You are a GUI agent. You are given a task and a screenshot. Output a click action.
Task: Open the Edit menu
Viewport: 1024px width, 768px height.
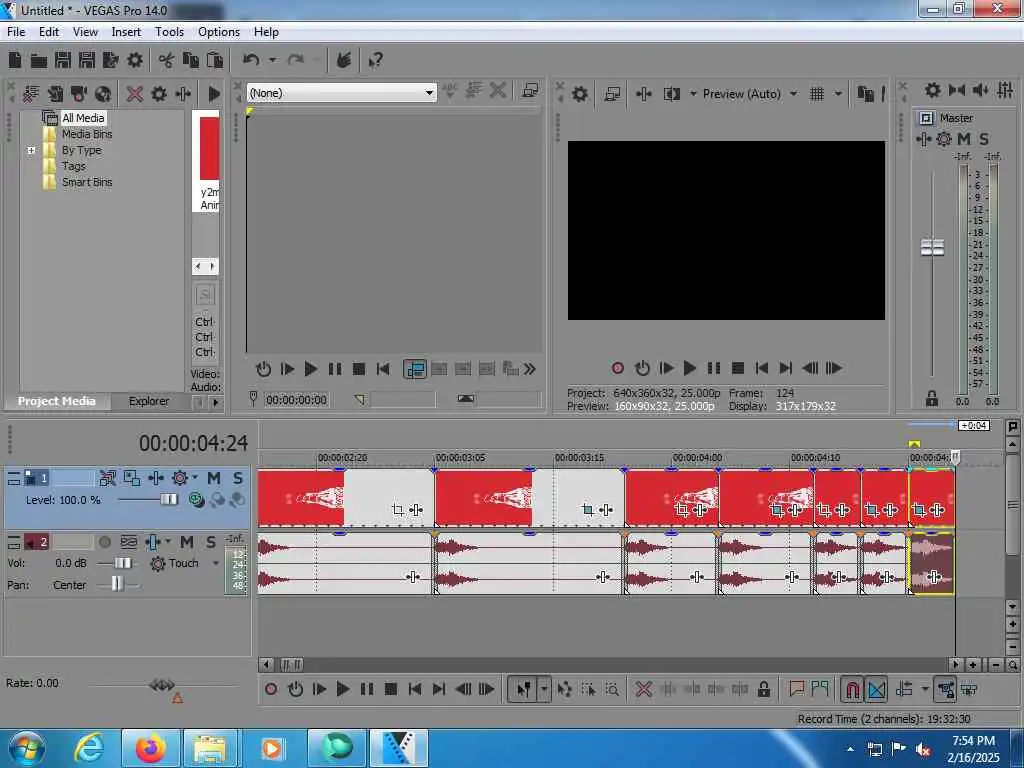tap(49, 32)
